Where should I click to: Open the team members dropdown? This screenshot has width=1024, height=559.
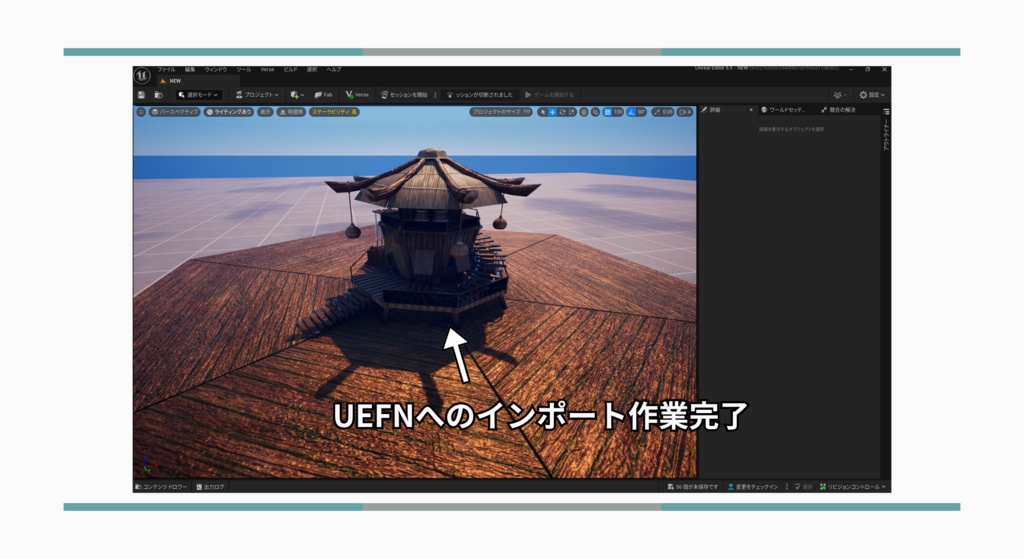(x=840, y=95)
